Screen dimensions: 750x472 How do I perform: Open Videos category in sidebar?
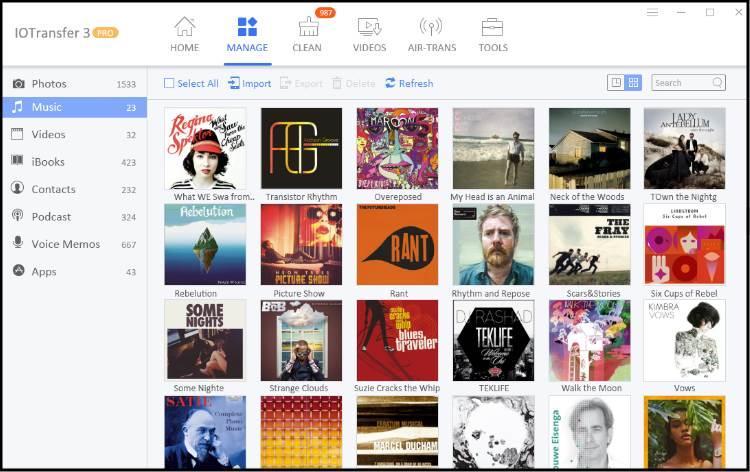[x=75, y=134]
